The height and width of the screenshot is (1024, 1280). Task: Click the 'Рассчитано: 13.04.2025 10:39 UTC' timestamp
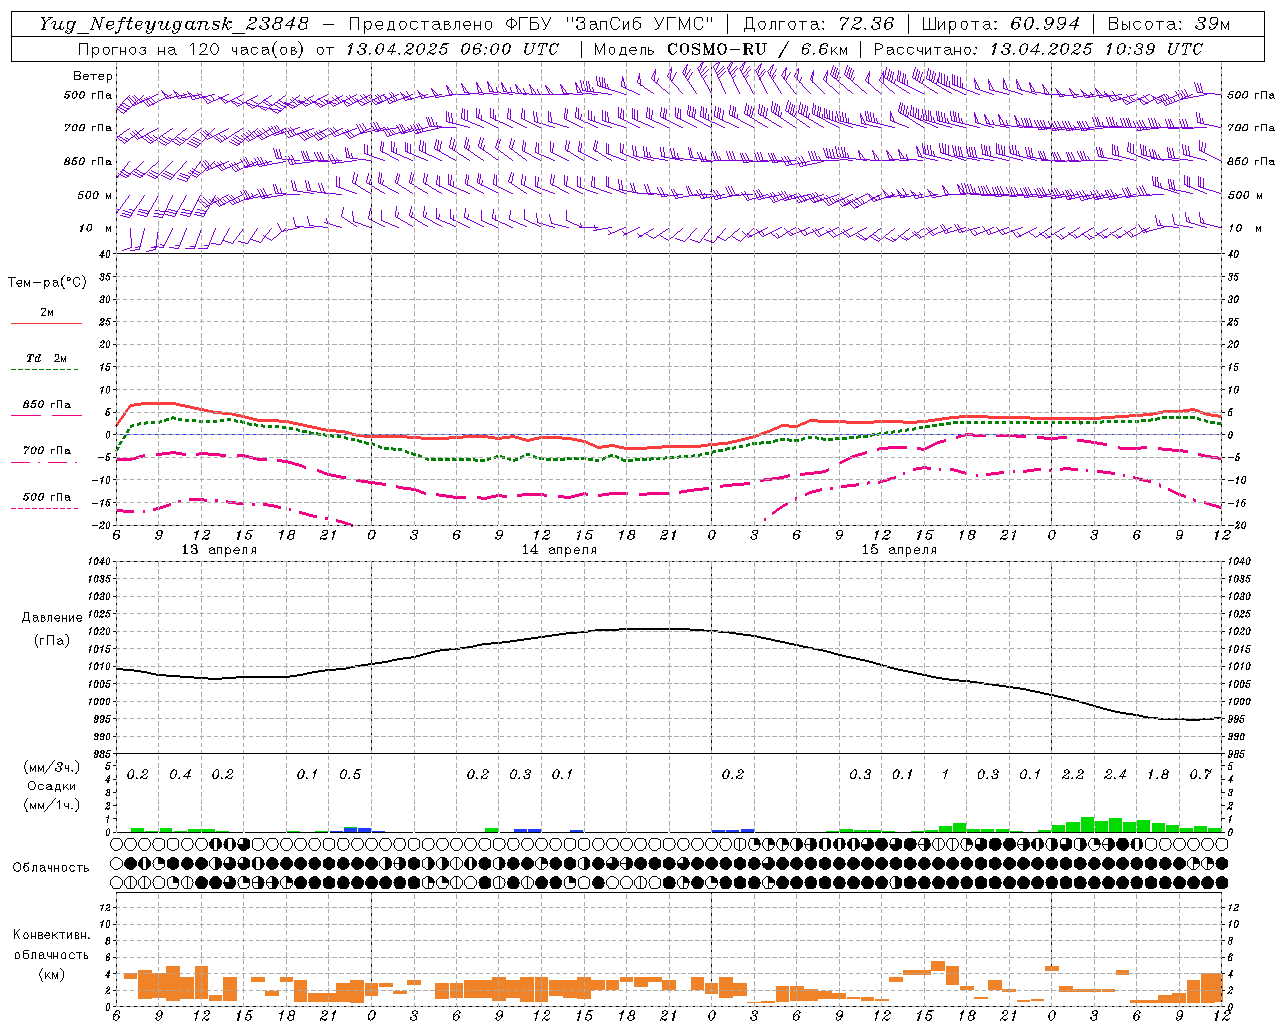[1038, 49]
